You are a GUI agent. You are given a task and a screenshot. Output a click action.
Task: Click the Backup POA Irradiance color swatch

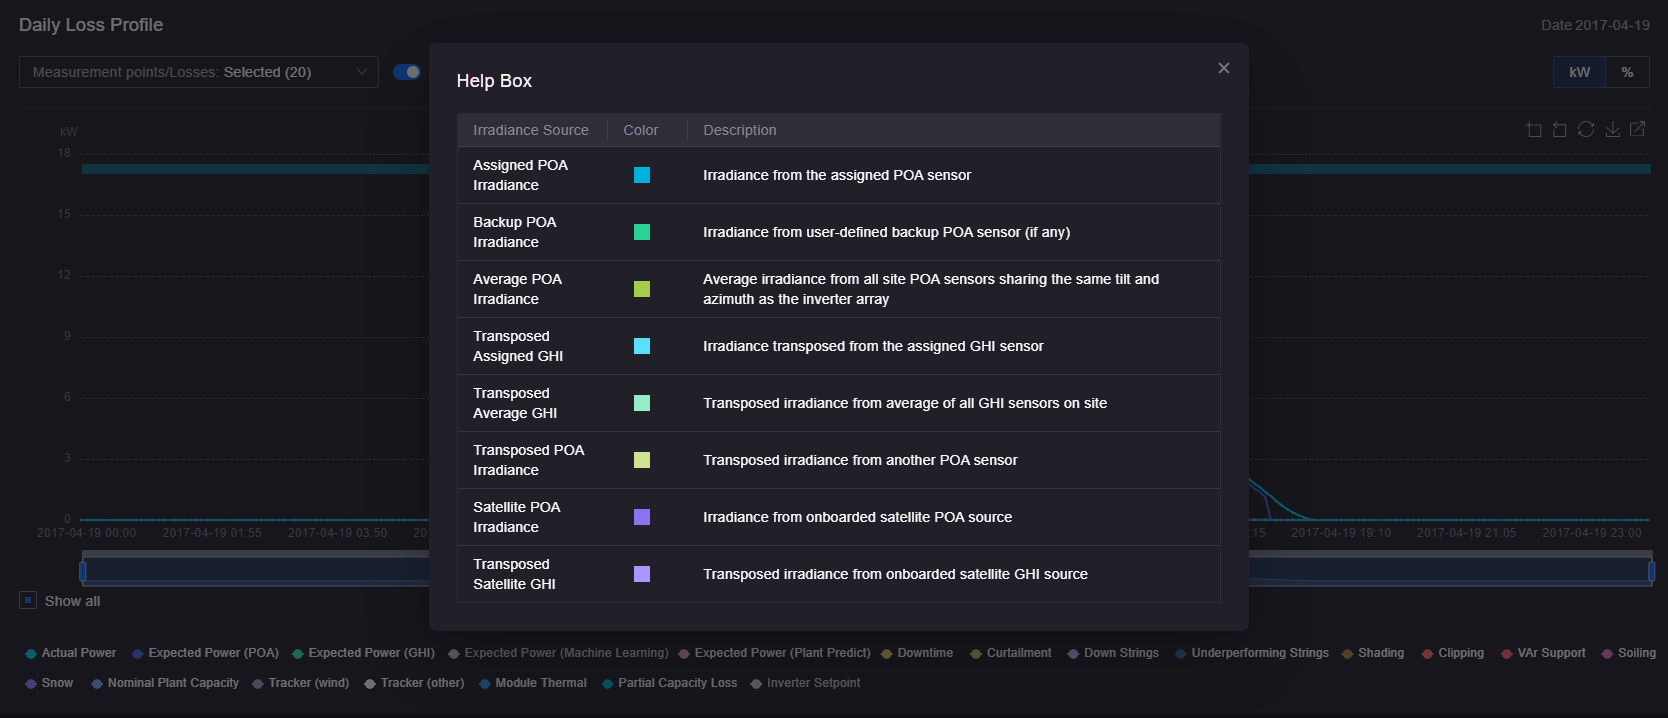(642, 232)
